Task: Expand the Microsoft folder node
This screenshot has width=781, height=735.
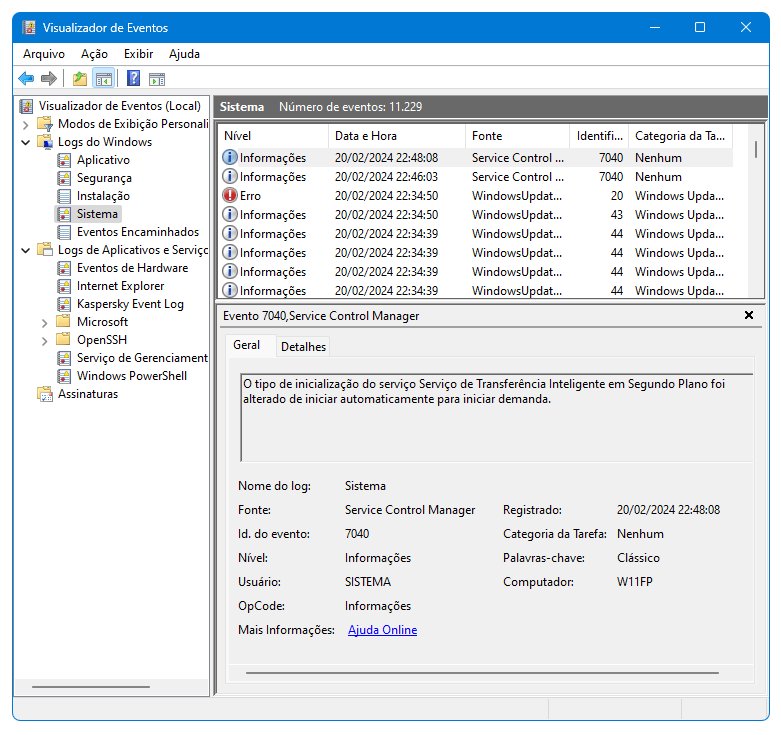Action: coord(45,323)
